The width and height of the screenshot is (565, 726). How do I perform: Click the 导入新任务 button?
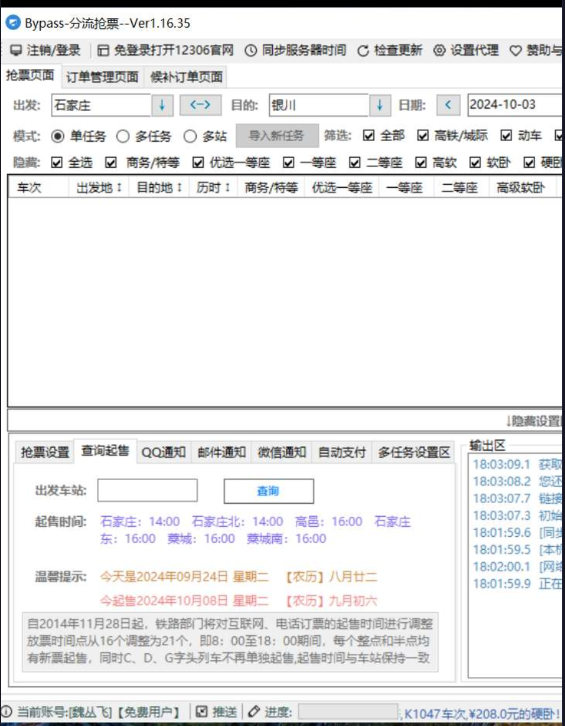click(x=277, y=136)
